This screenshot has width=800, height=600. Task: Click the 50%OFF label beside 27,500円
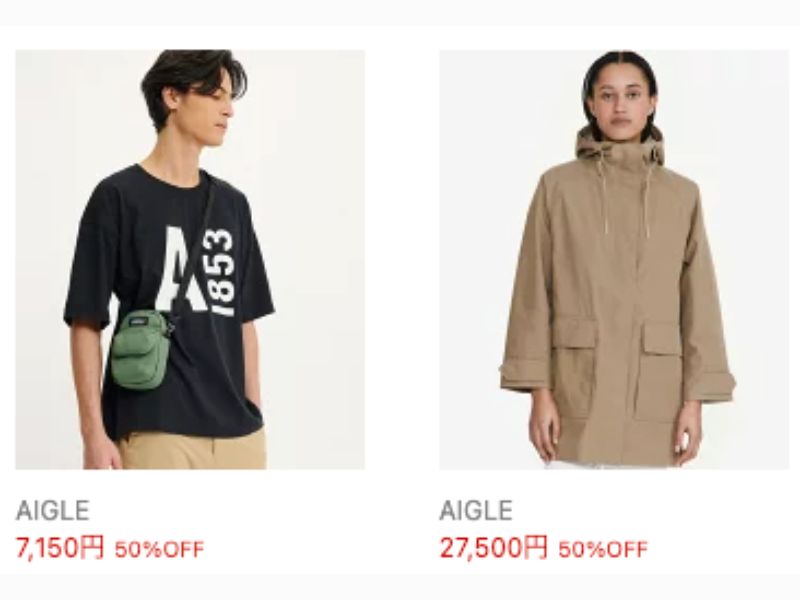point(603,549)
